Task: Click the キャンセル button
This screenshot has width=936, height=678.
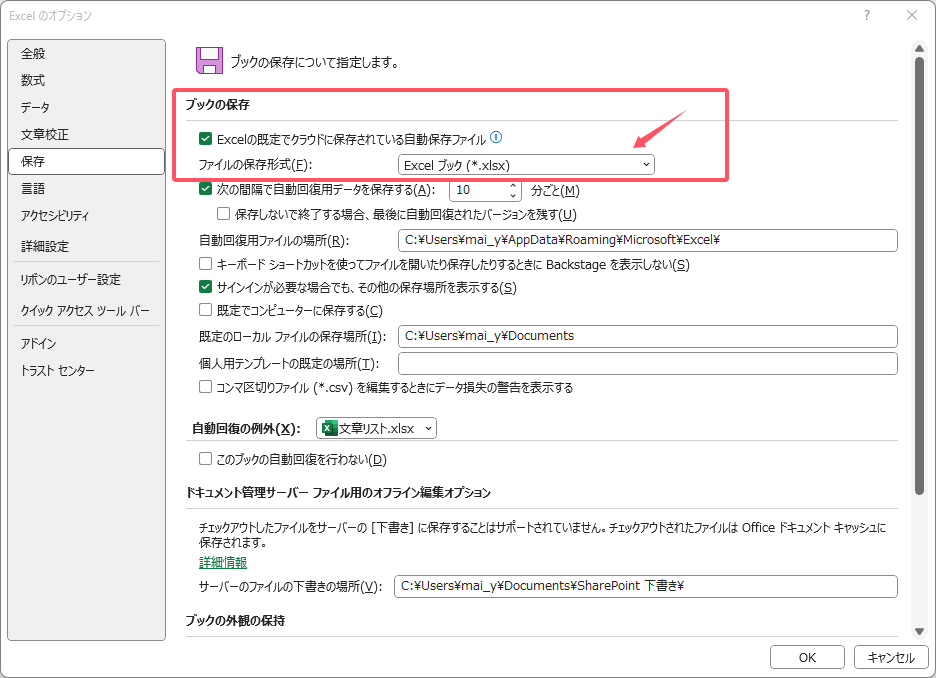Action: [x=891, y=657]
